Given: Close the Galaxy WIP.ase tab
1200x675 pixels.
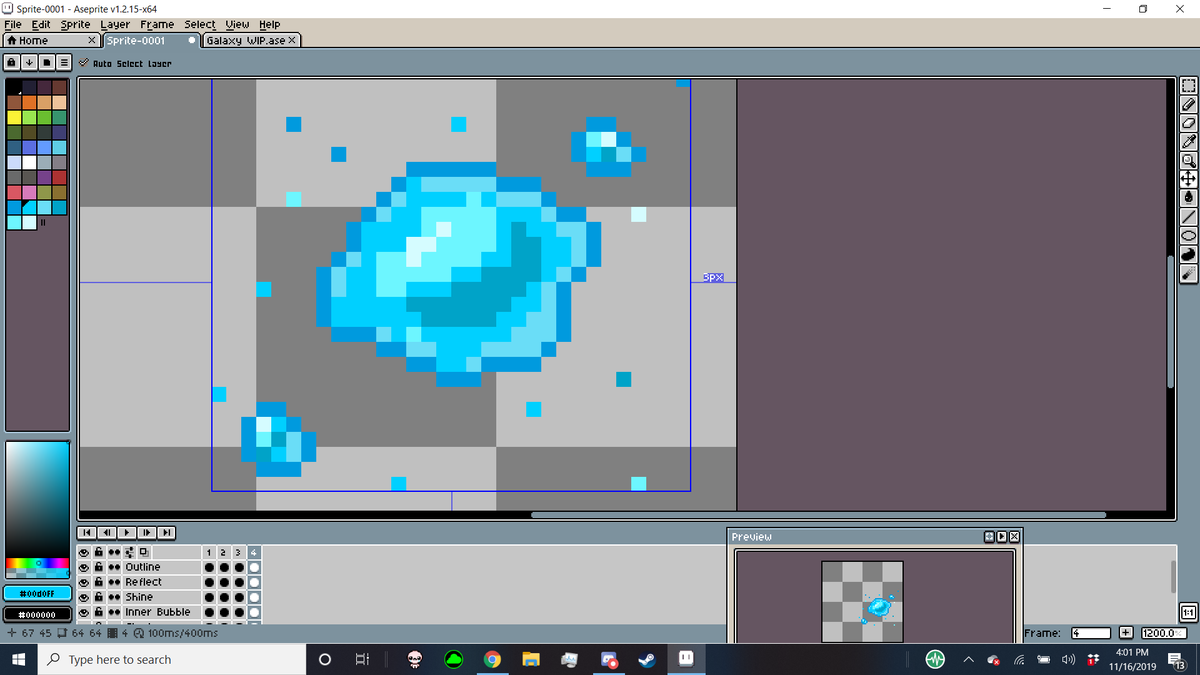Looking at the screenshot, I should tap(293, 40).
